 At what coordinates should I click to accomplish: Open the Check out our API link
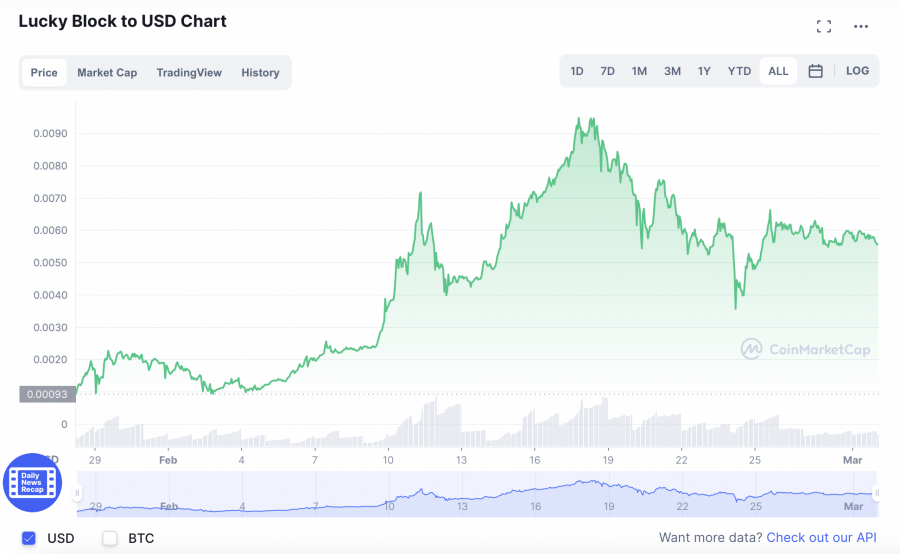821,538
